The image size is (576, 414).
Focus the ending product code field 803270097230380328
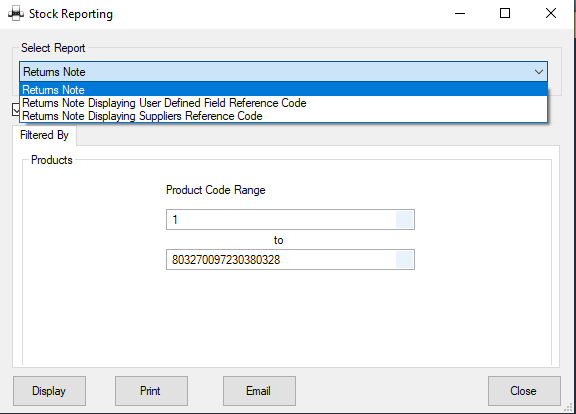[x=281, y=260]
